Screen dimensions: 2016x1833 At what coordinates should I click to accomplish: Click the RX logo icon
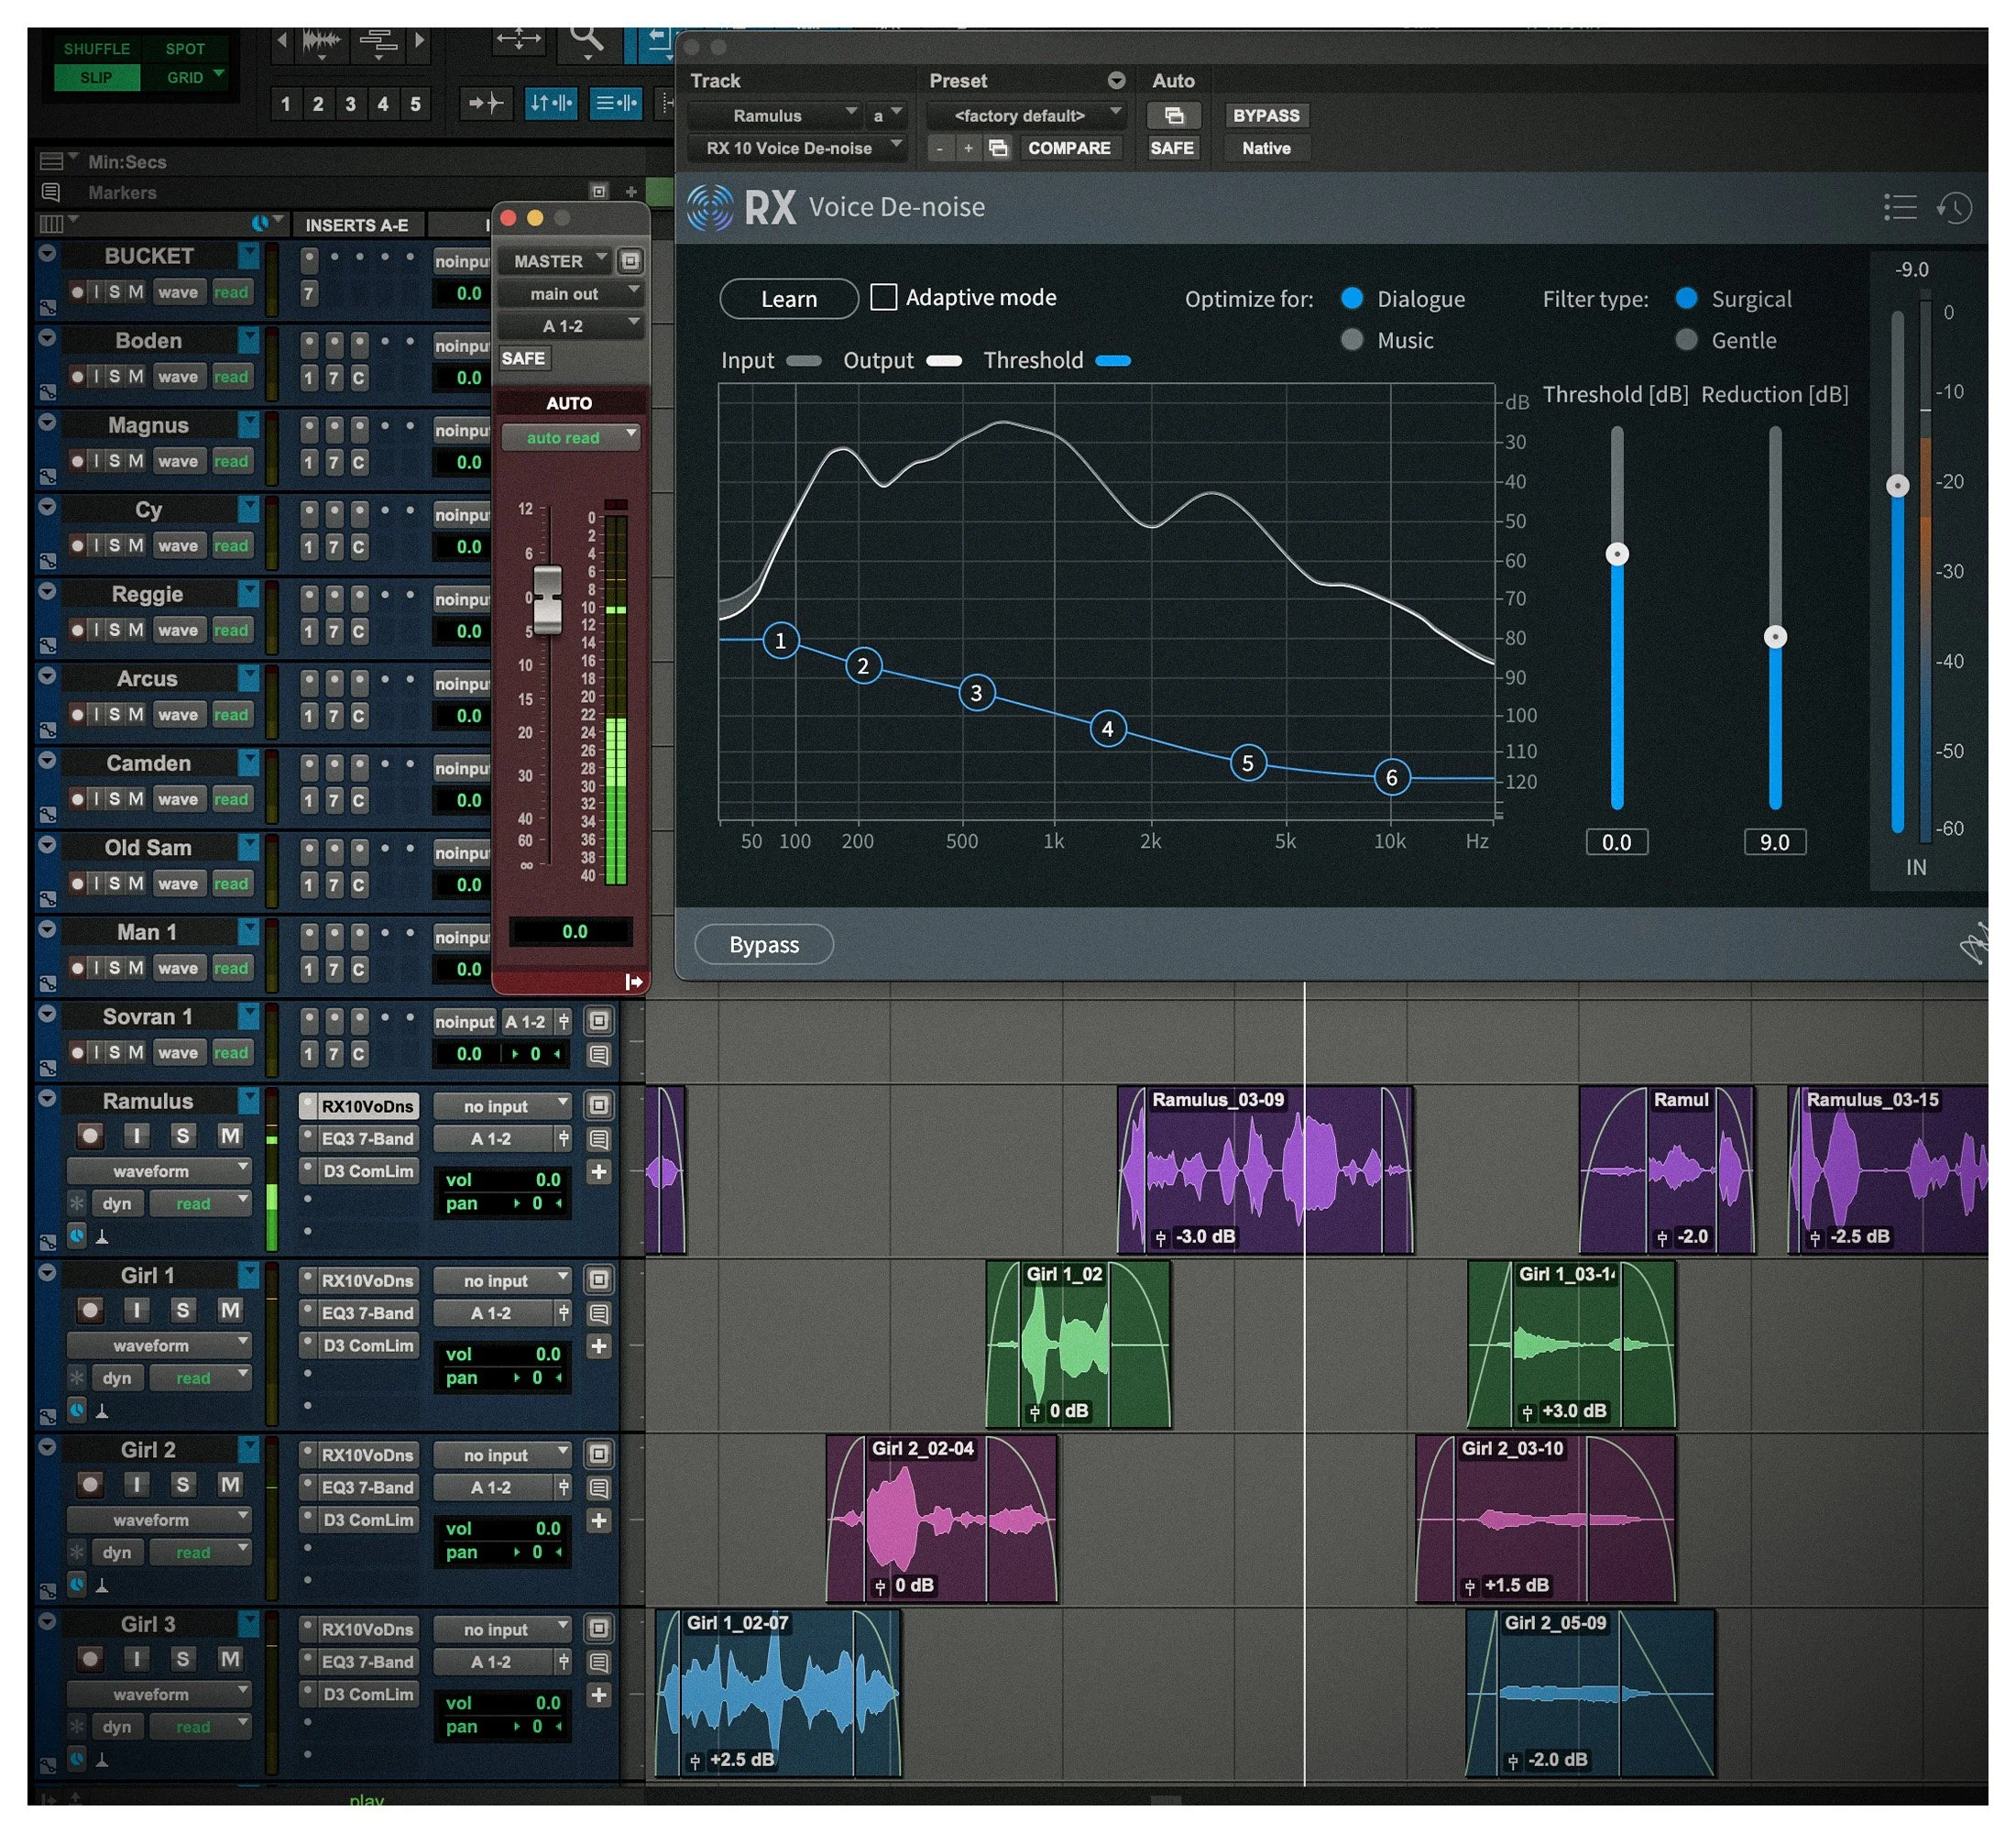pyautogui.click(x=710, y=208)
